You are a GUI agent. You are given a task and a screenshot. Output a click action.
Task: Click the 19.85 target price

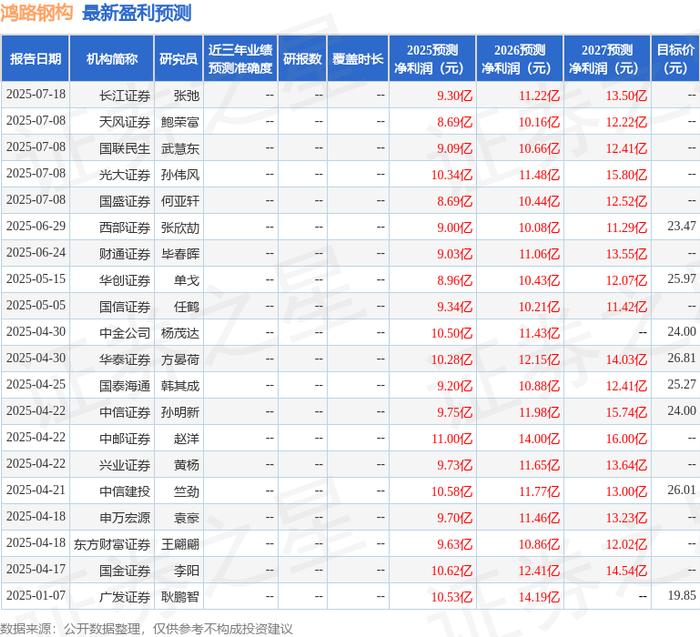682,595
